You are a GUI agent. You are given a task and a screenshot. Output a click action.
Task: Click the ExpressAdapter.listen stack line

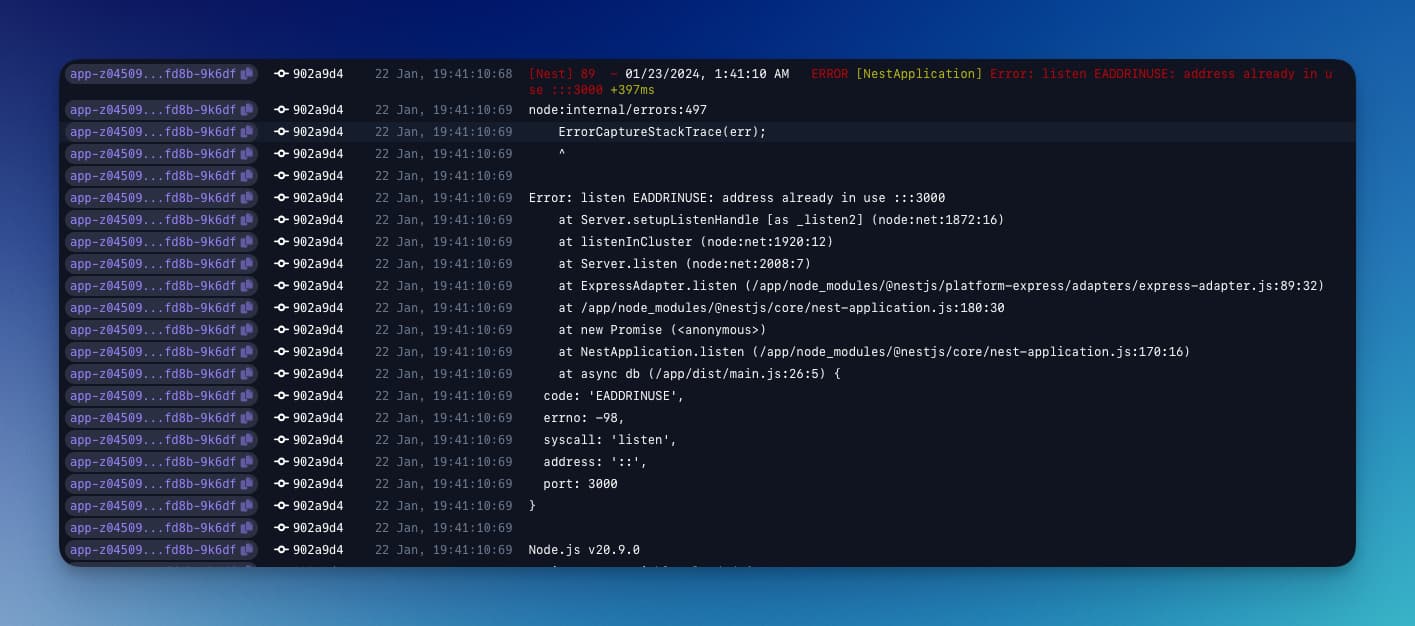click(x=941, y=286)
